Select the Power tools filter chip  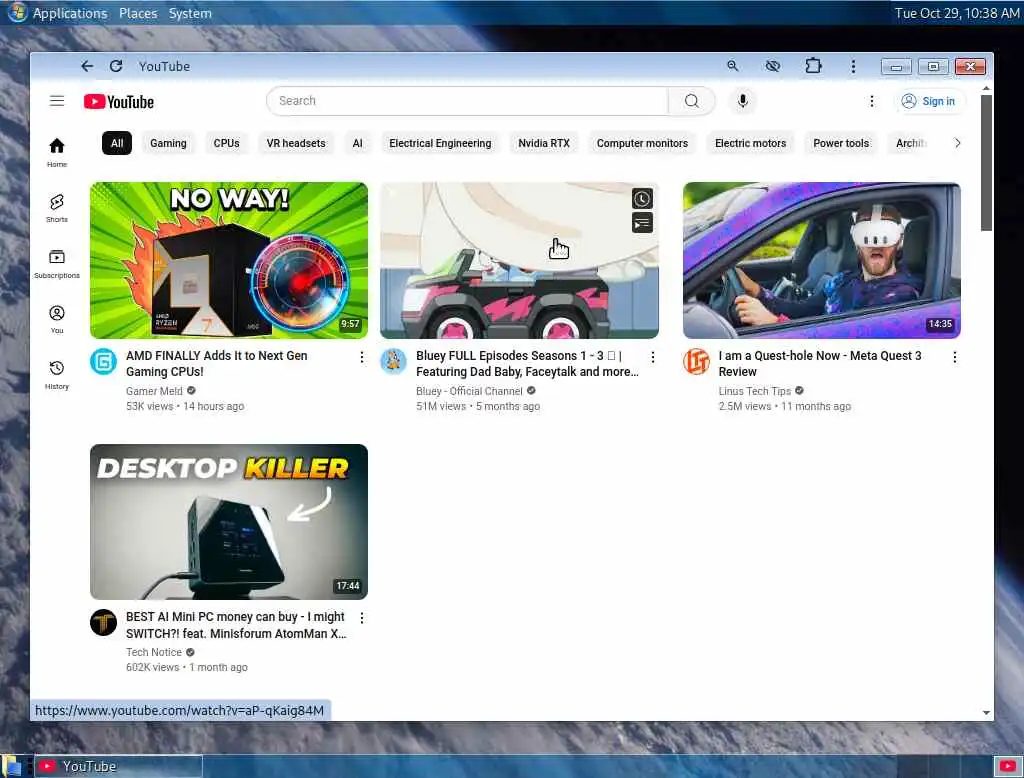[841, 143]
